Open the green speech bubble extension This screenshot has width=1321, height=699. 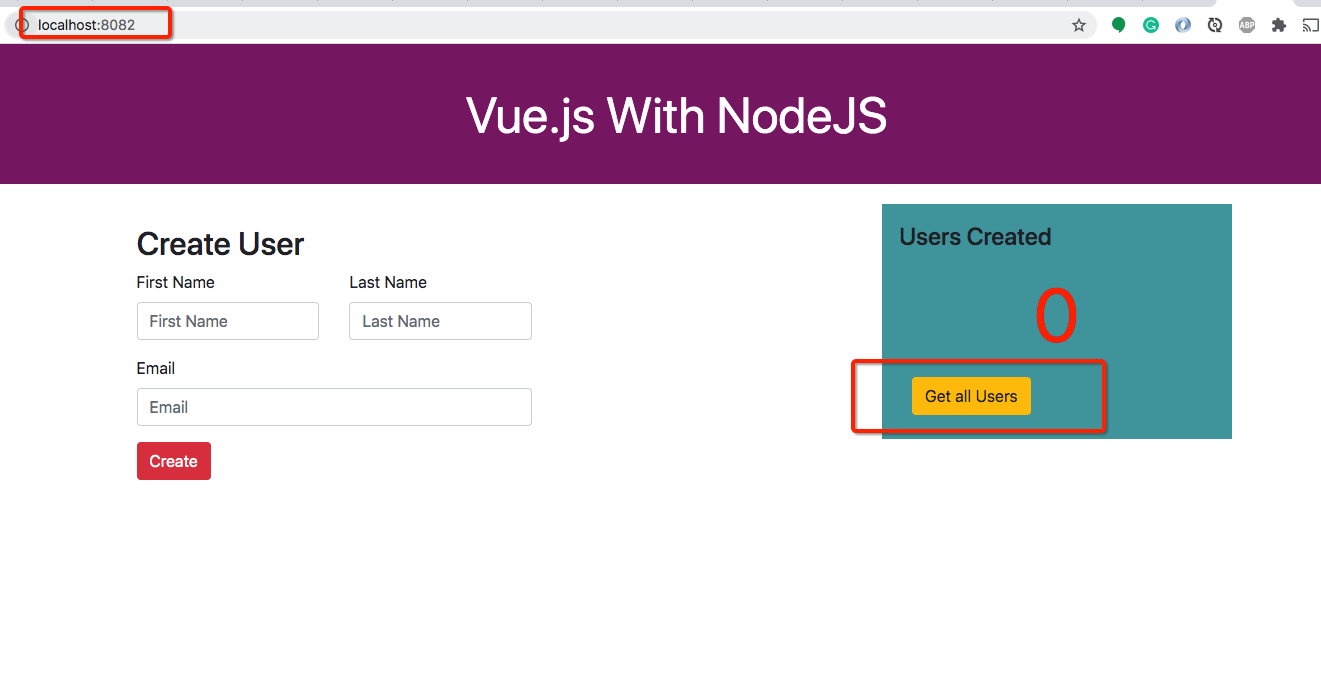point(1118,24)
